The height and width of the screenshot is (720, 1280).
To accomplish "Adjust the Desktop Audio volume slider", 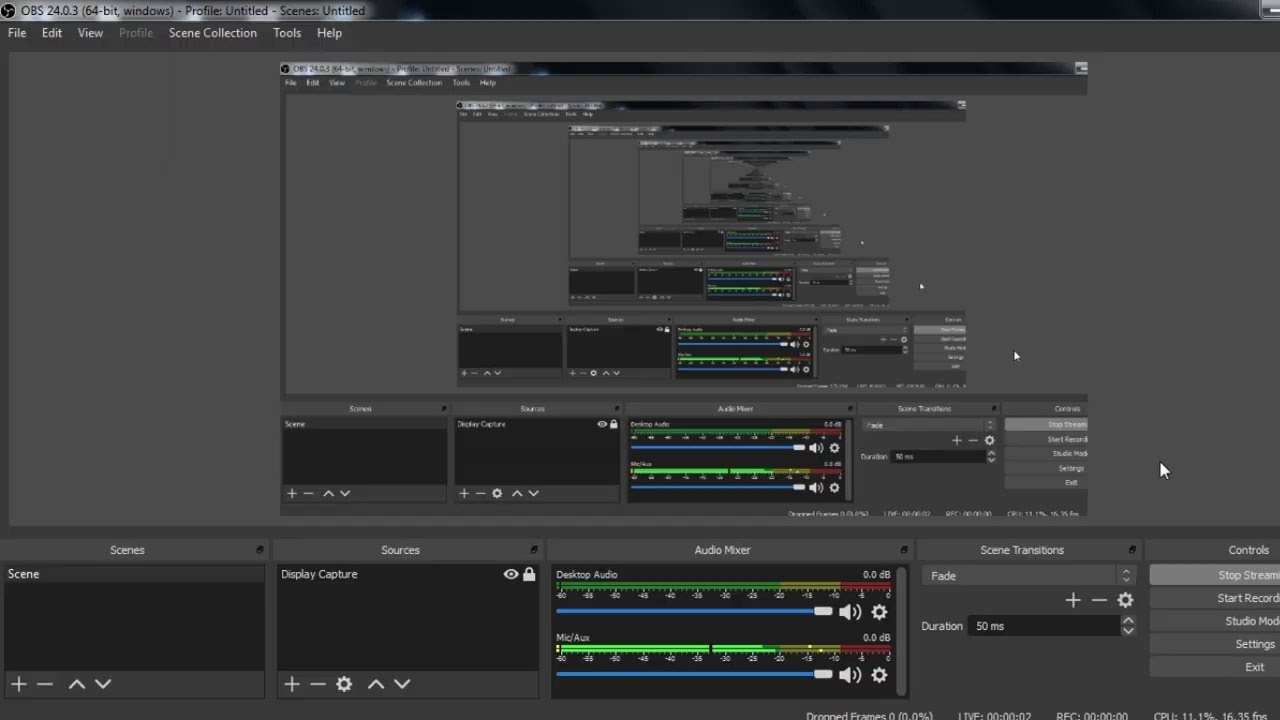I will tap(695, 611).
